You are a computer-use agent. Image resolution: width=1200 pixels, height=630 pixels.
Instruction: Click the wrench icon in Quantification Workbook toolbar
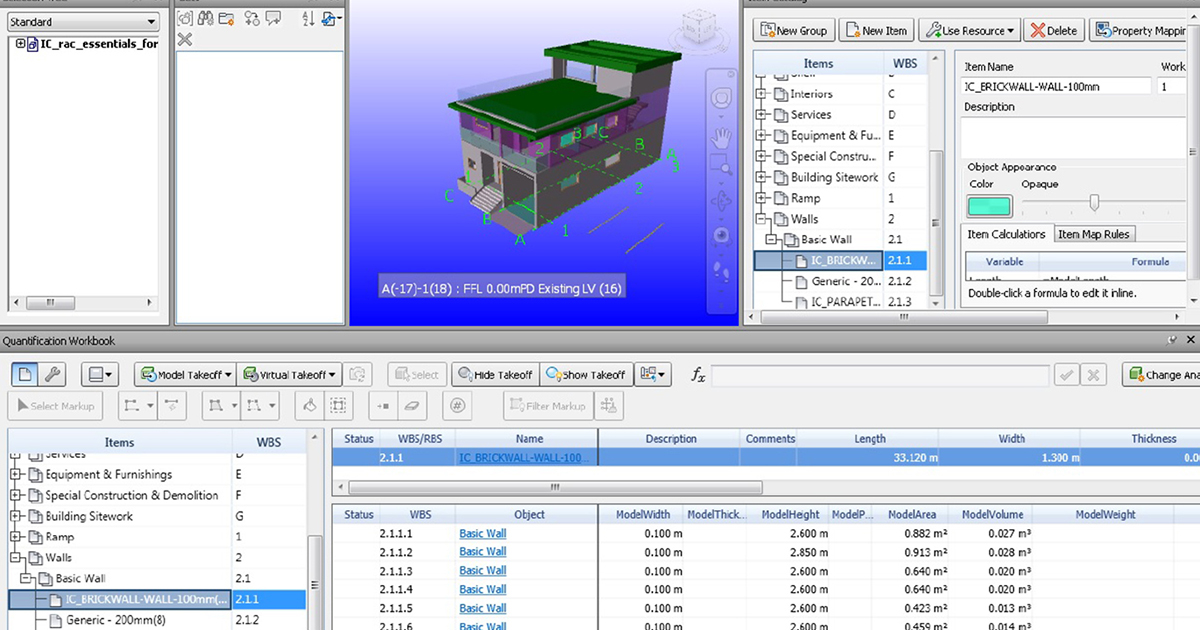52,375
